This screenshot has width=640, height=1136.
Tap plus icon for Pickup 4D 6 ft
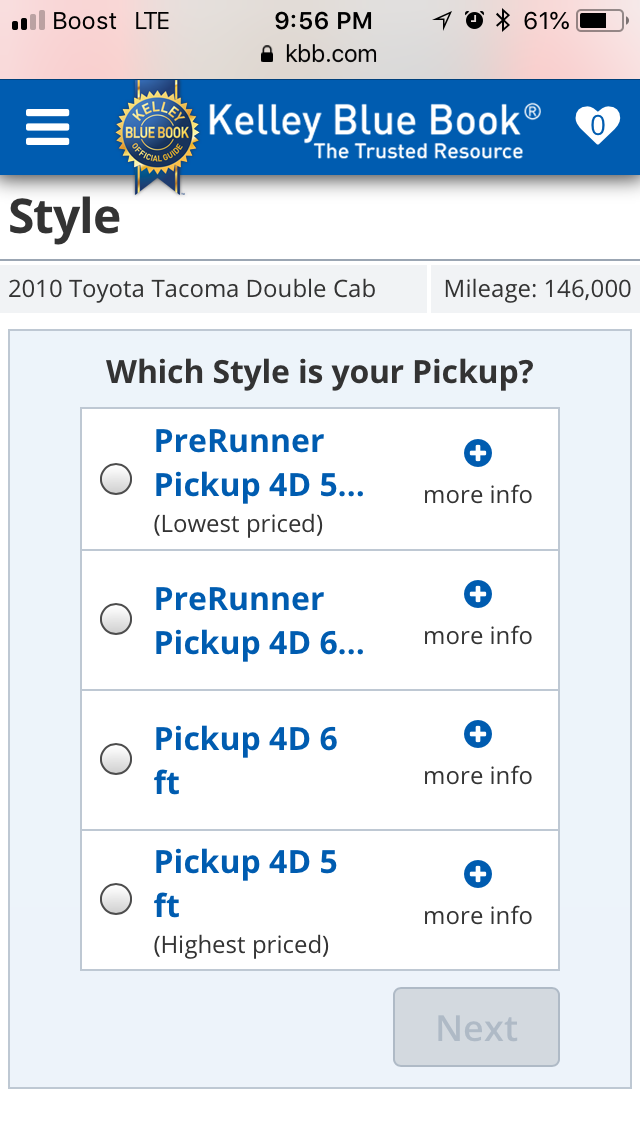pyautogui.click(x=478, y=734)
